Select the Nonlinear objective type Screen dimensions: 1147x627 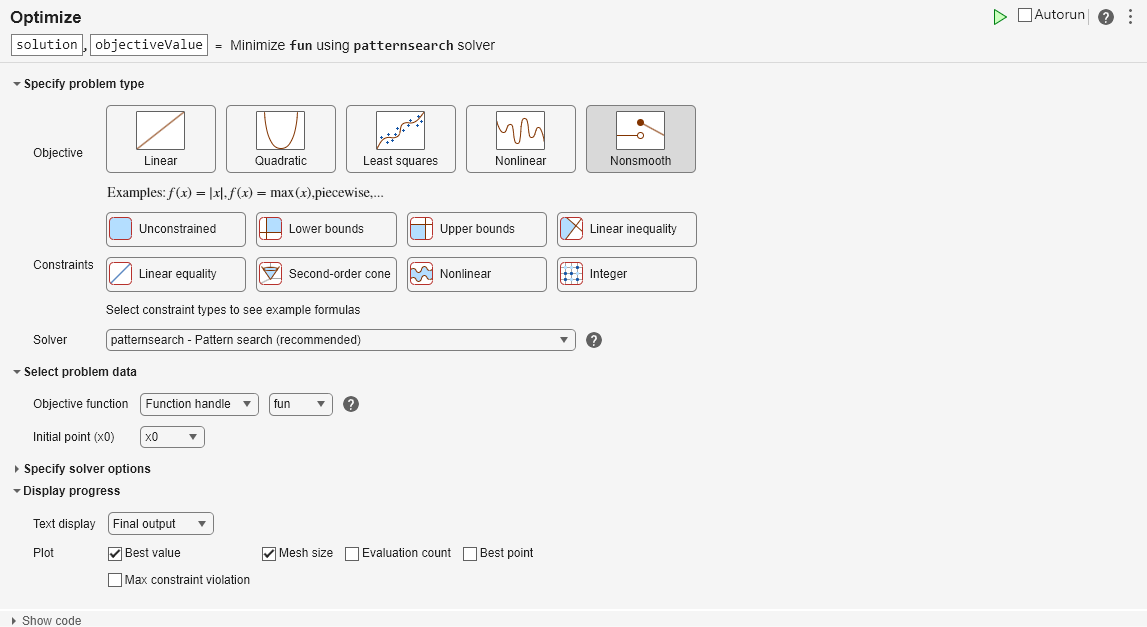point(520,138)
